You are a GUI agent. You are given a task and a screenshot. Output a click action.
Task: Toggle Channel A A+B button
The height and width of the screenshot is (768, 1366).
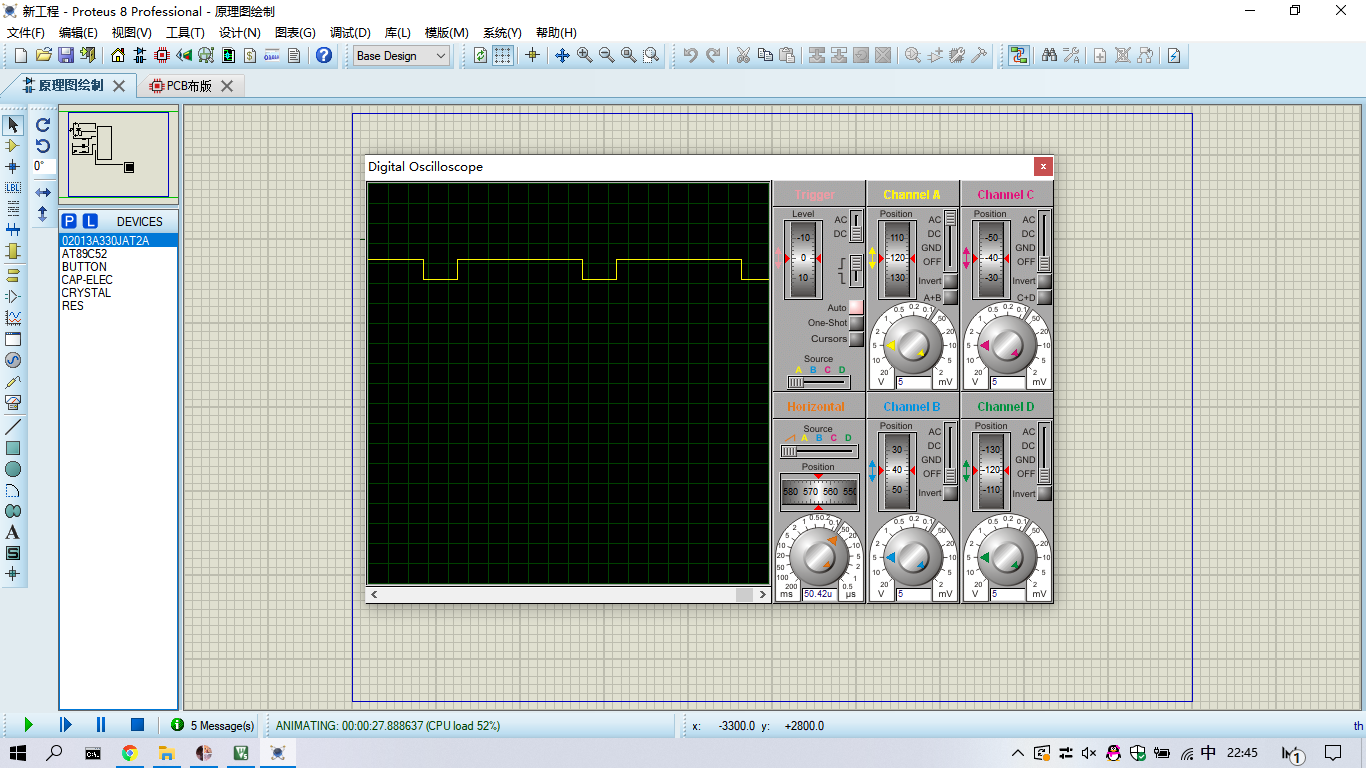[950, 298]
